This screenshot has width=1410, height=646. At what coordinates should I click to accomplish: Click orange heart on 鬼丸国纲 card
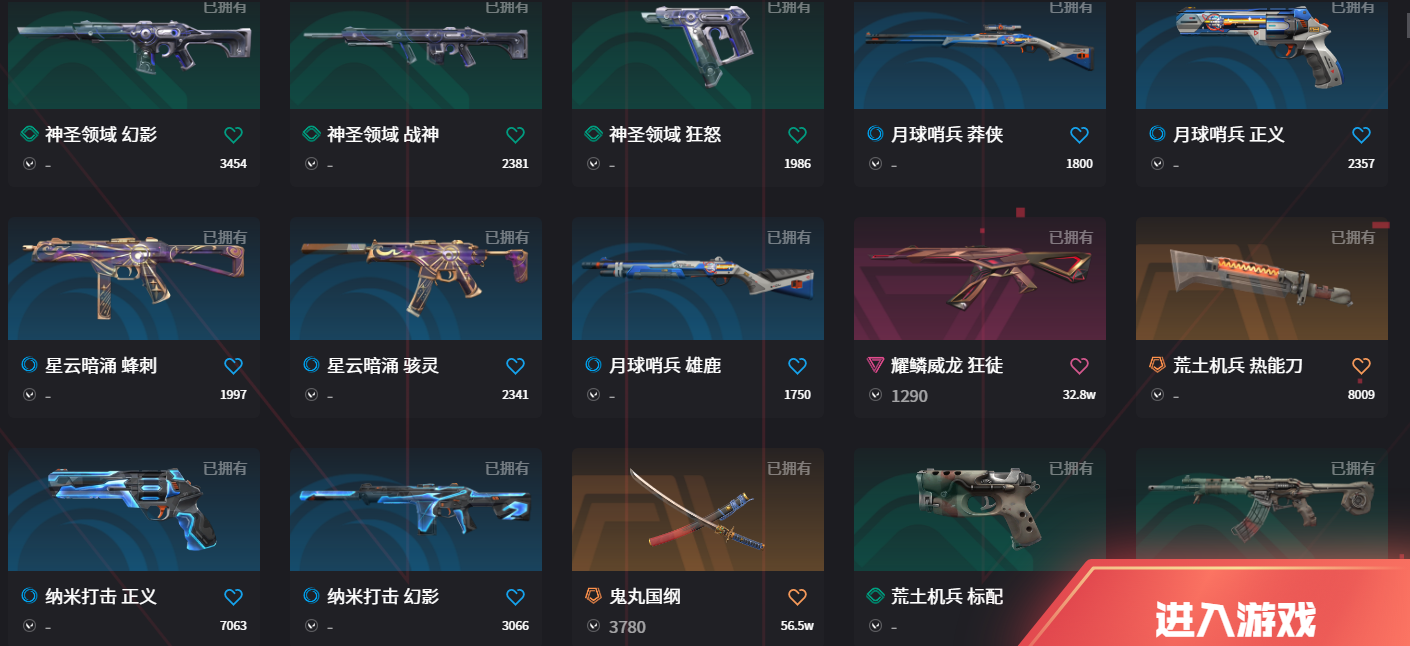pos(797,596)
